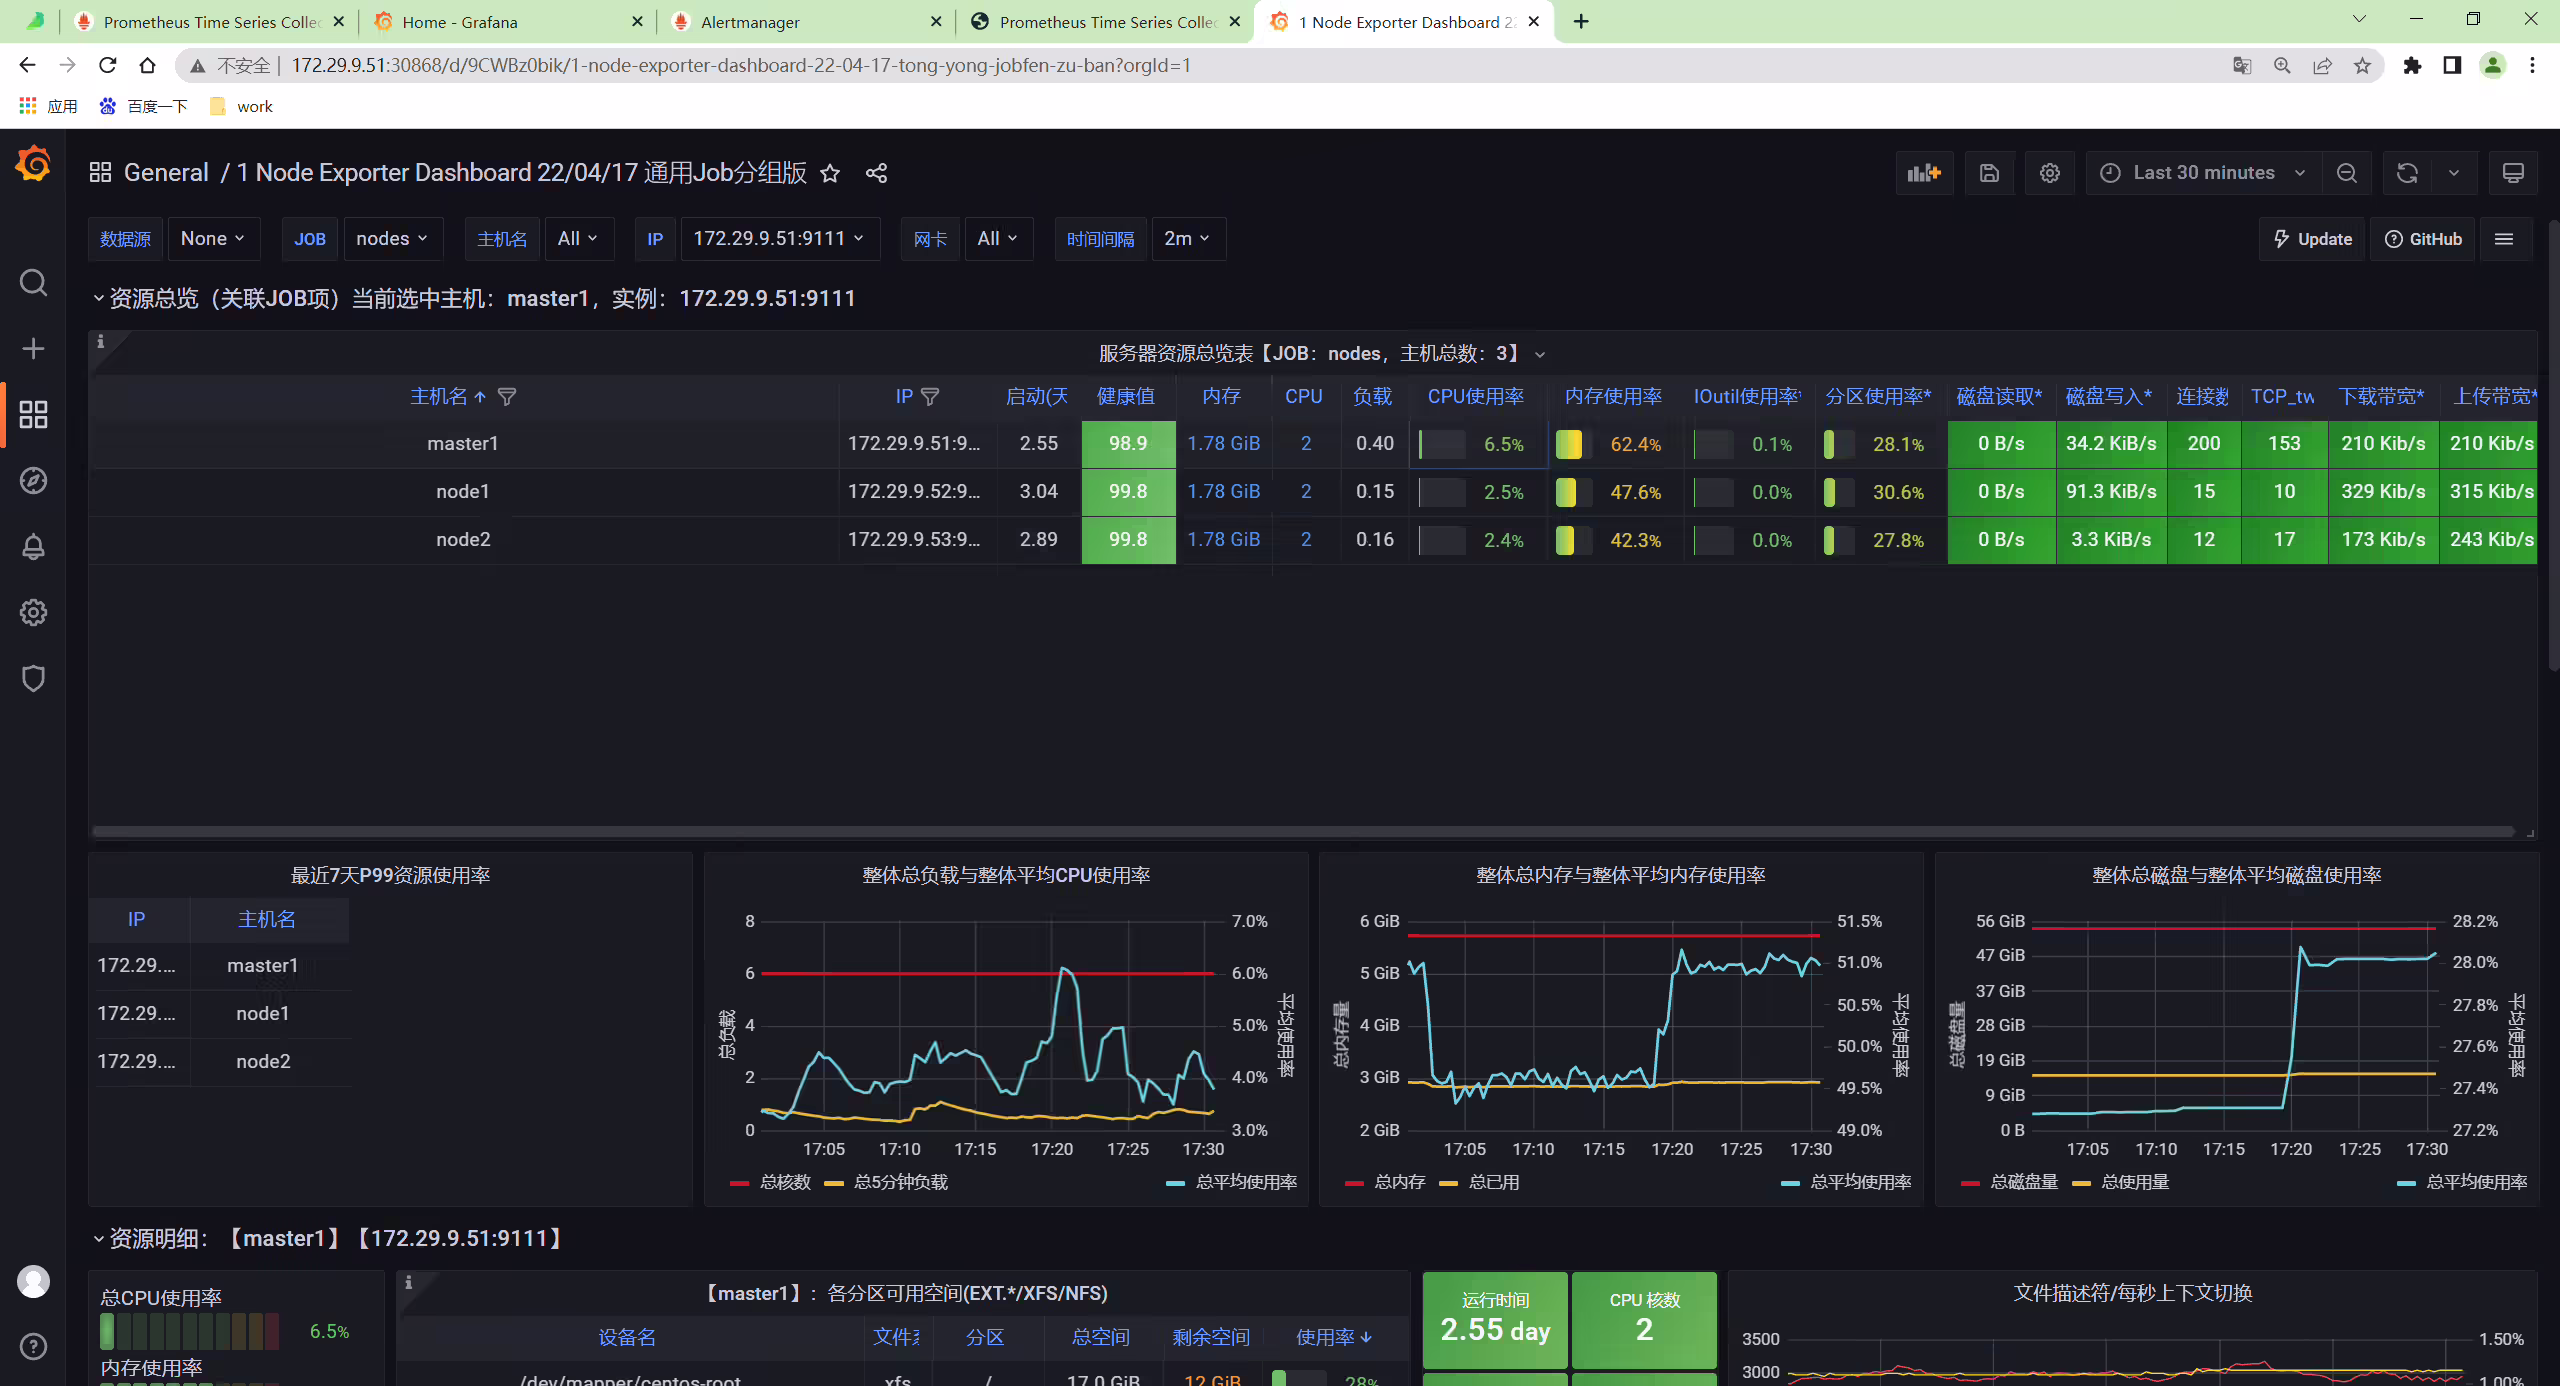The width and height of the screenshot is (2560, 1386).
Task: Open Grafana search from sidebar
Action: (33, 283)
